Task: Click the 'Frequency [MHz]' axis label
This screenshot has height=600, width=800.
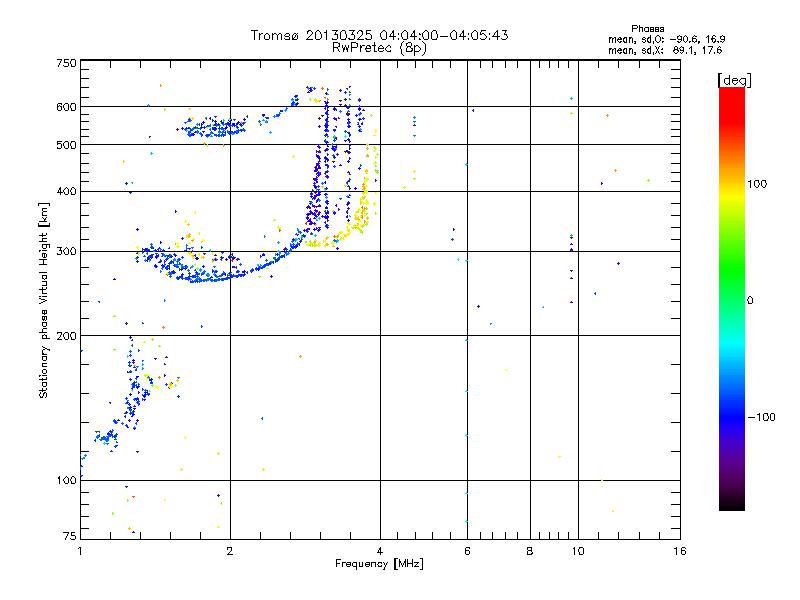Action: (x=379, y=564)
